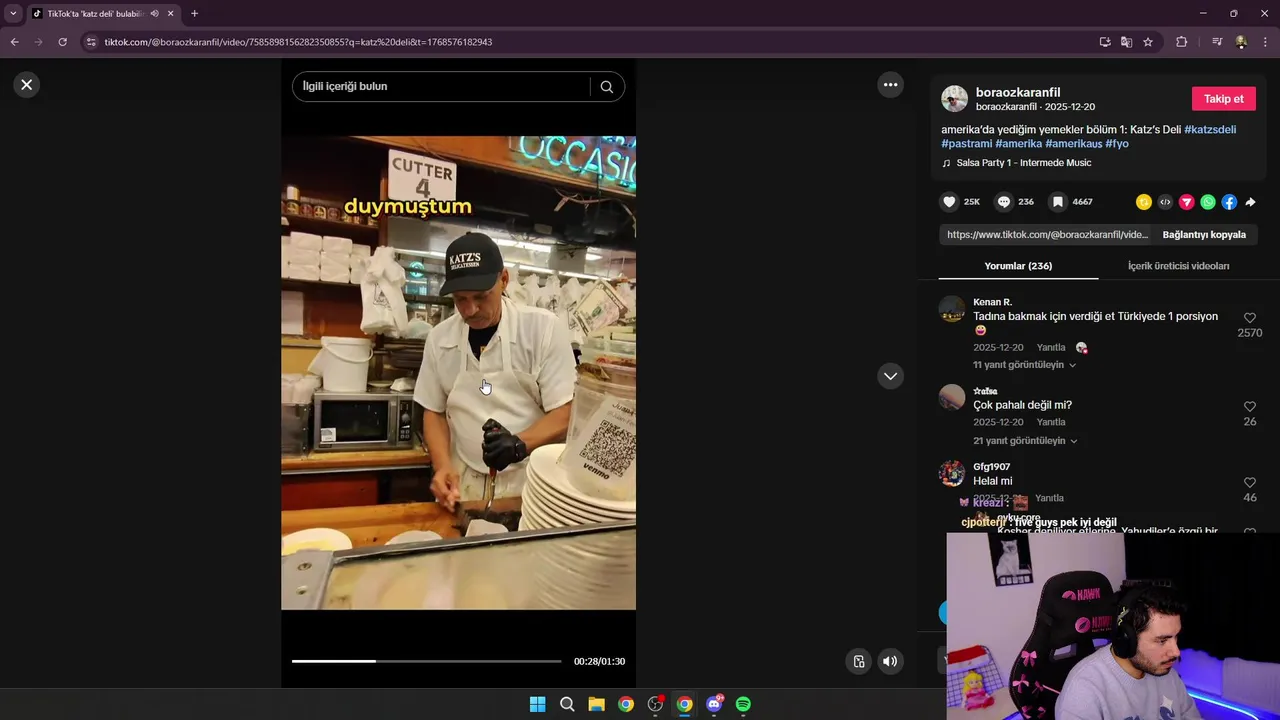Follow boraozkaranfil with 'Takip et' button
The width and height of the screenshot is (1280, 720).
click(1223, 99)
